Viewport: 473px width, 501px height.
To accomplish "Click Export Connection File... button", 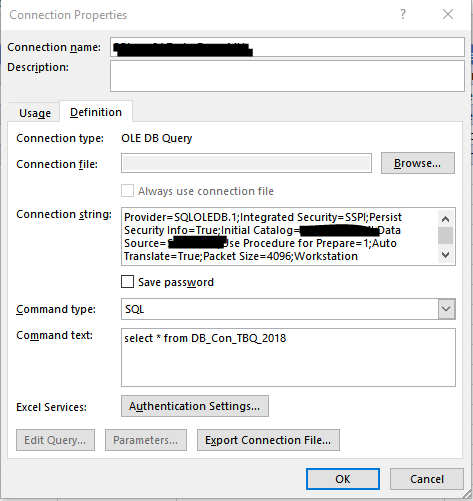I will (268, 440).
